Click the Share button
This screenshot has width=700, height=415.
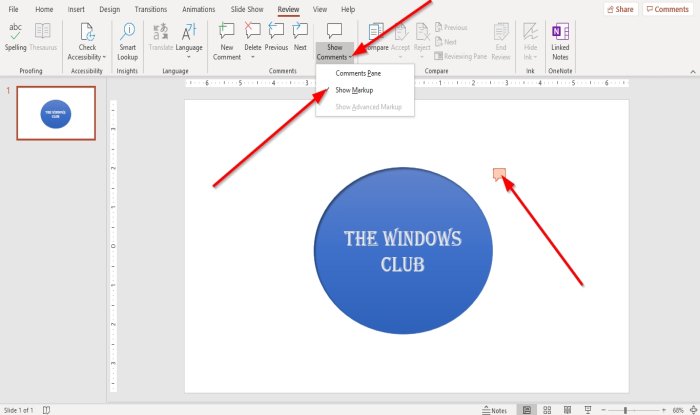click(x=621, y=9)
